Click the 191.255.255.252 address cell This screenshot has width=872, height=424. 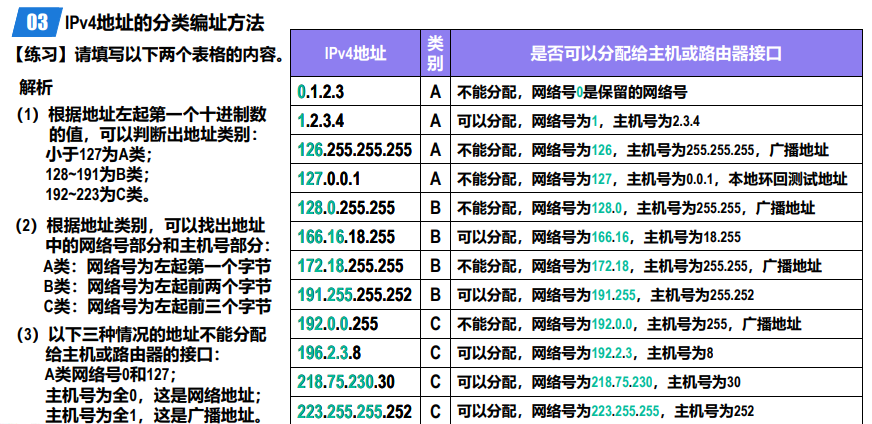click(x=354, y=295)
